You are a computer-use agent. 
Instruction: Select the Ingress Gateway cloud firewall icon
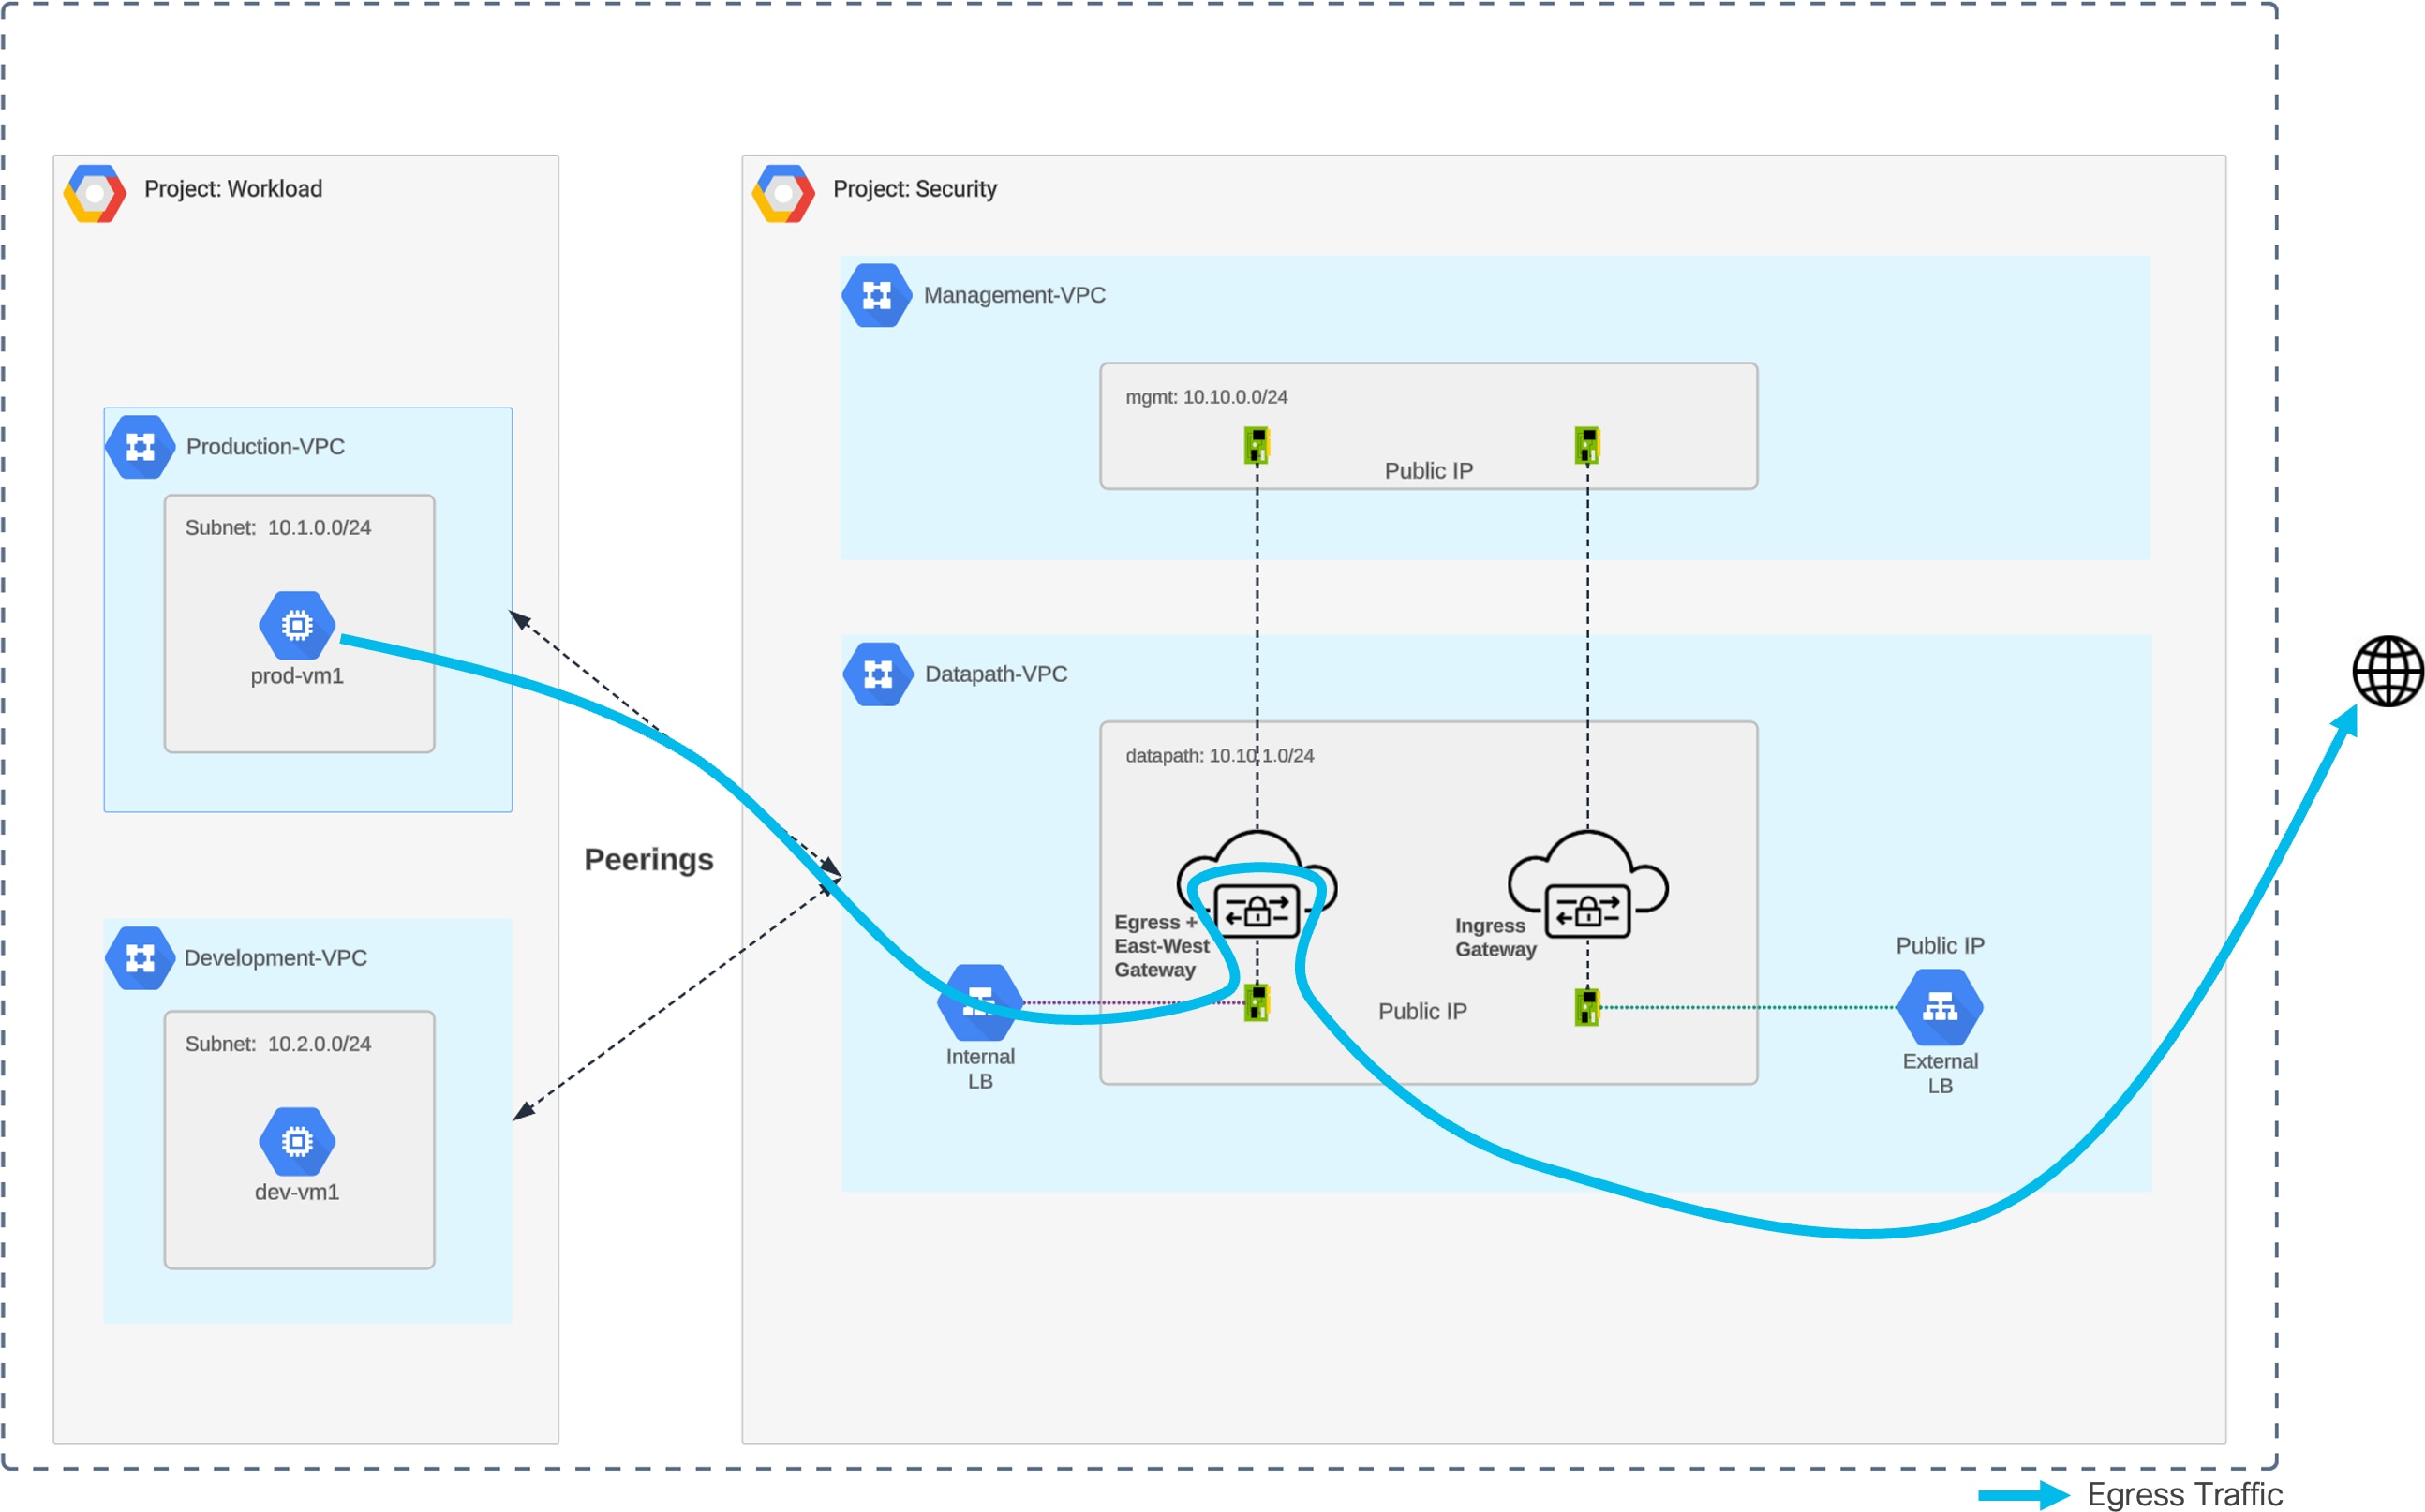(1588, 884)
